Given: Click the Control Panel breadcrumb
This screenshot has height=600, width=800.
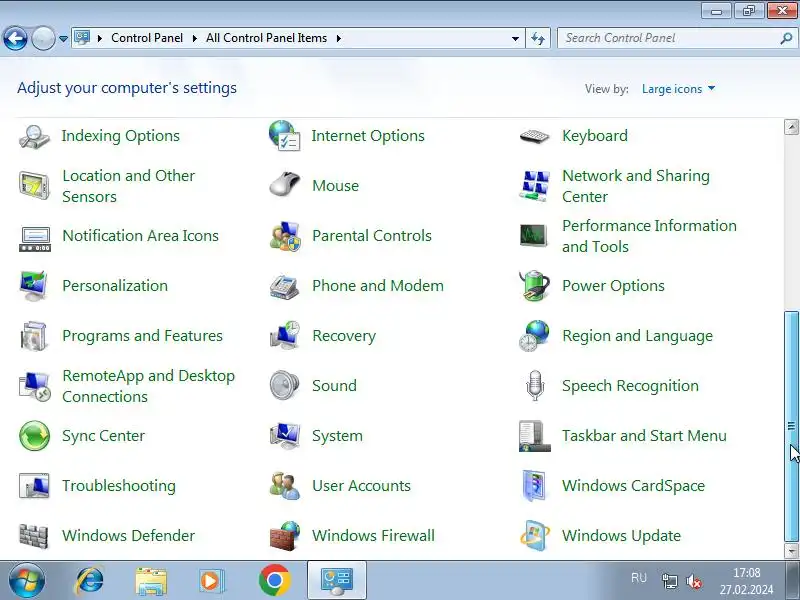Looking at the screenshot, I should click(147, 38).
